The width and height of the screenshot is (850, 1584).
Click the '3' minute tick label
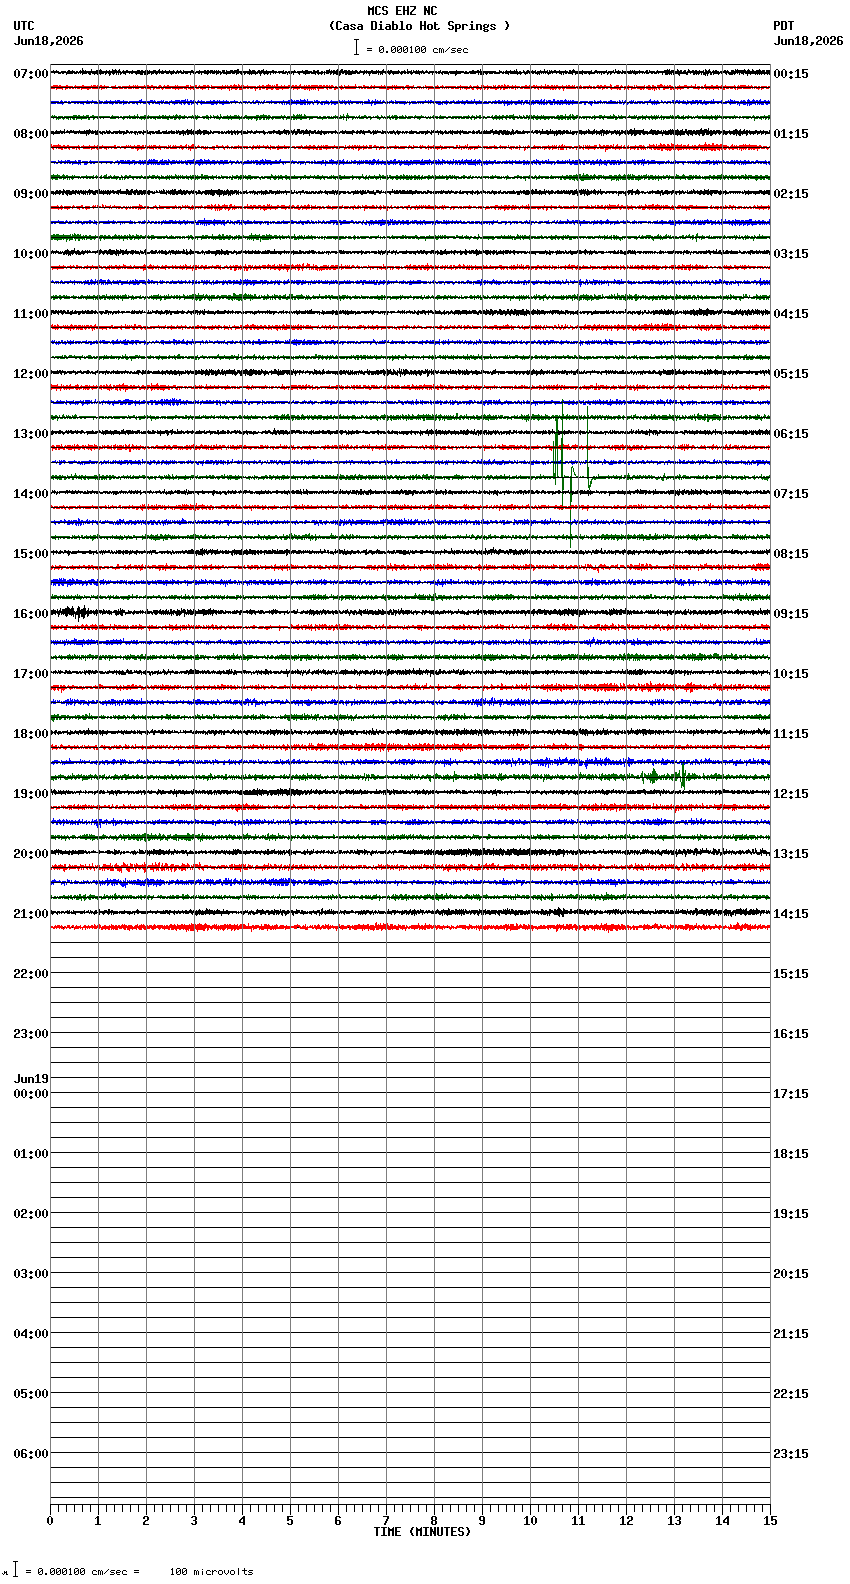[194, 1521]
